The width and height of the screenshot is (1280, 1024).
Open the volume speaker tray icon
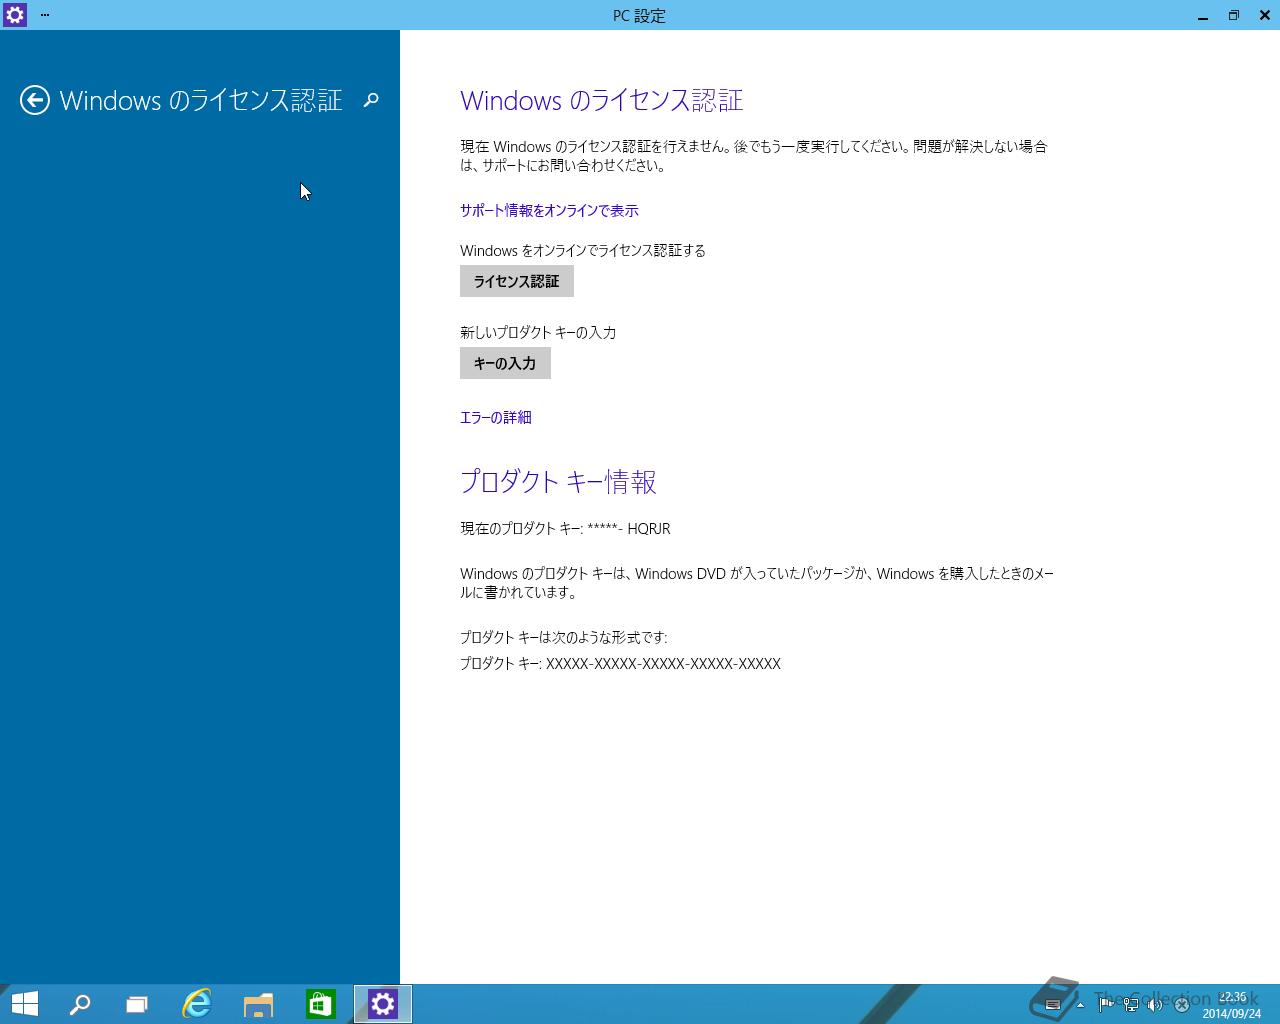click(1156, 1005)
